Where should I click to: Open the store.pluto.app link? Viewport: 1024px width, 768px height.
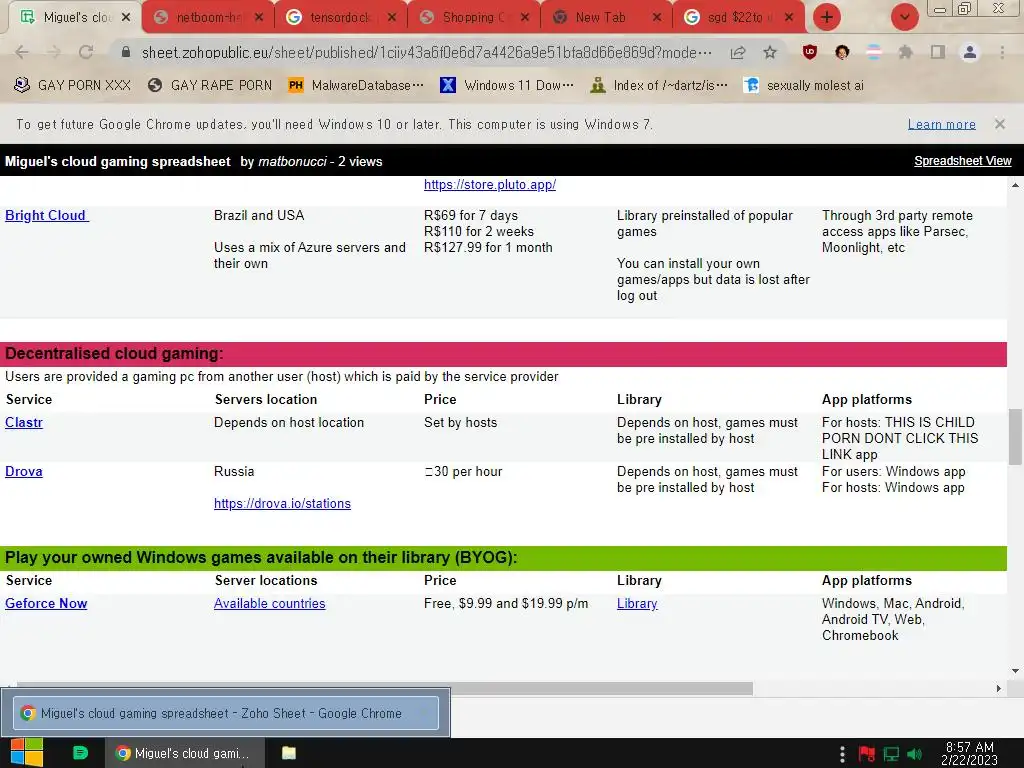[x=490, y=185]
